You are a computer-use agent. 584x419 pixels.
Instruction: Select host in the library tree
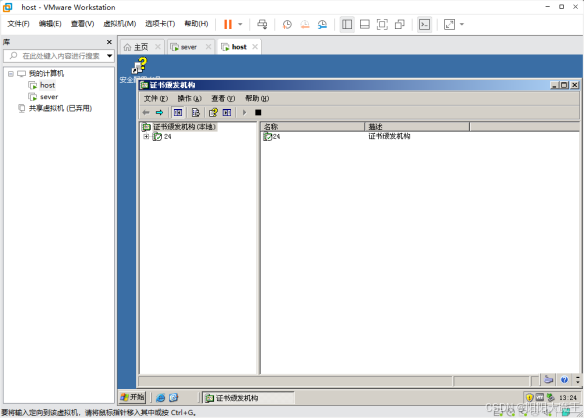point(47,85)
